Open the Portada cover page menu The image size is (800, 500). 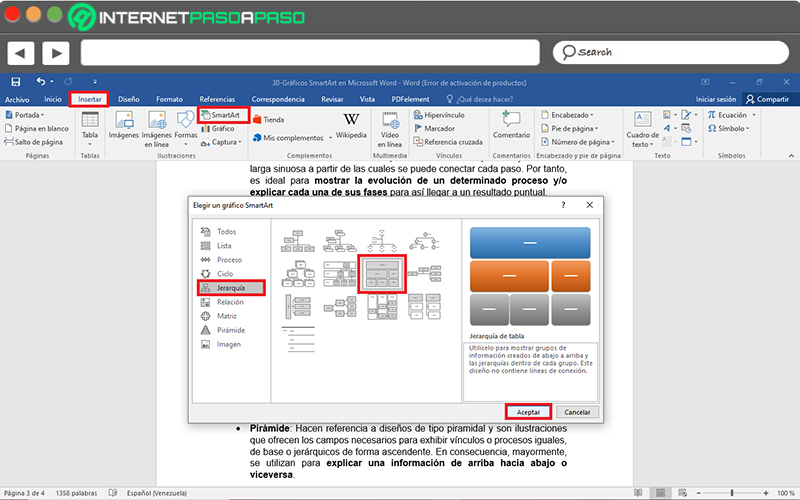click(24, 115)
